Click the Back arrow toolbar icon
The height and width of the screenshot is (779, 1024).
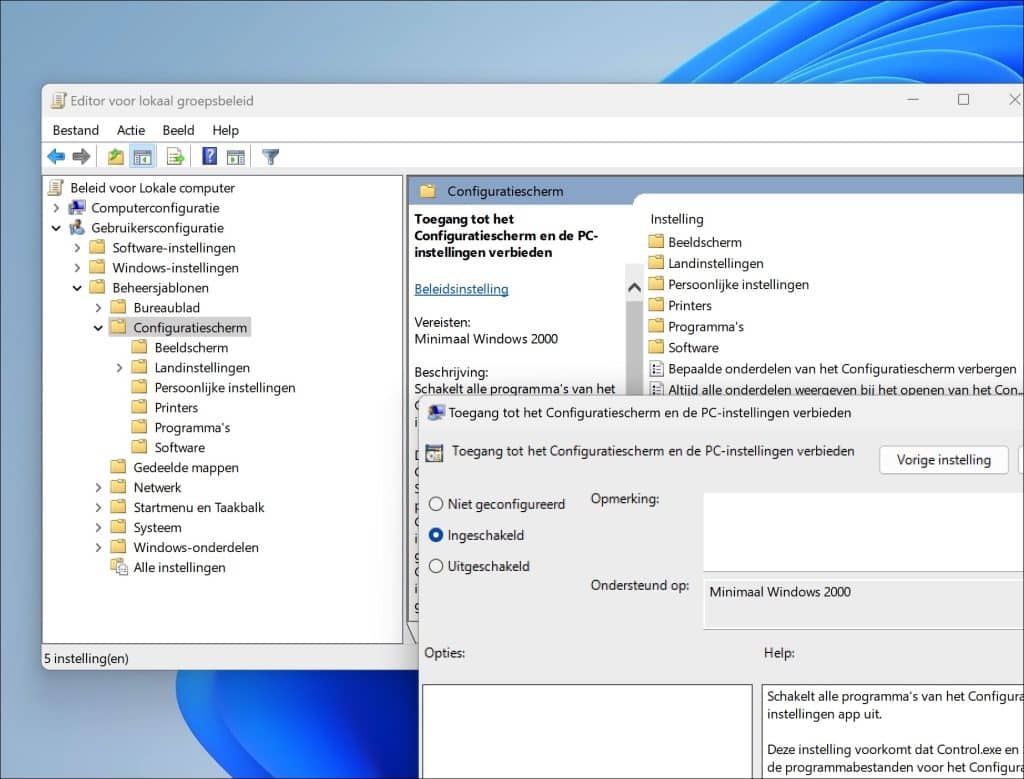[56, 157]
